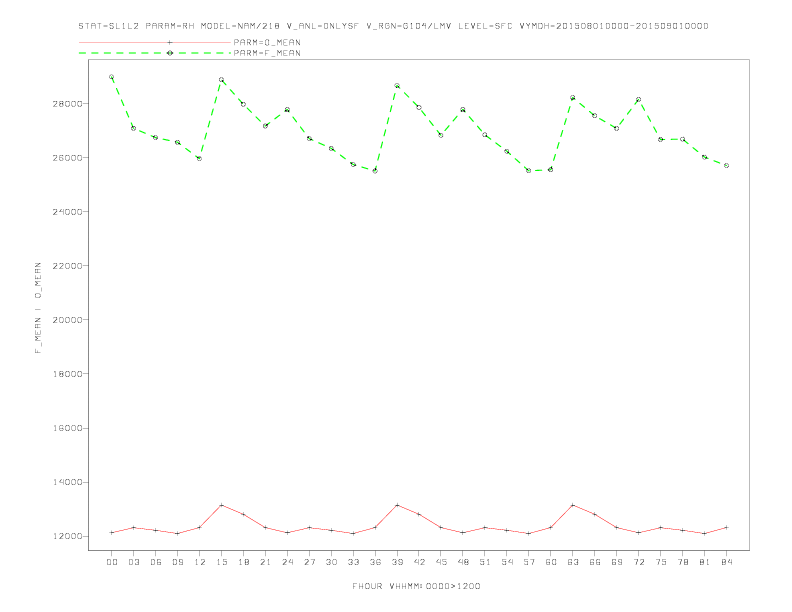Screen dimensions: 792x612
Task: Click the 75 forecast hour label
Action: click(661, 562)
